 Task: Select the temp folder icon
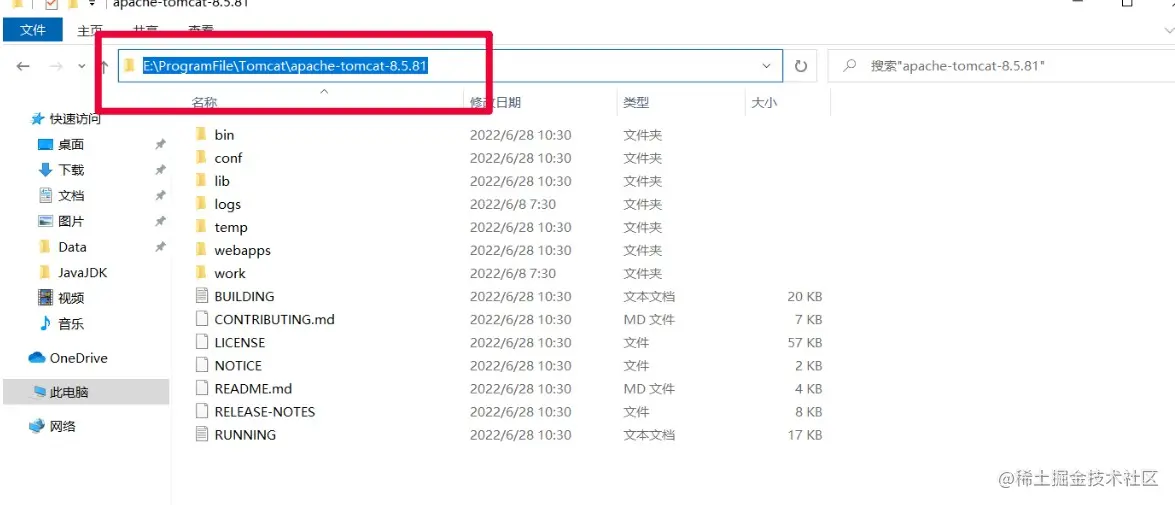(x=201, y=227)
